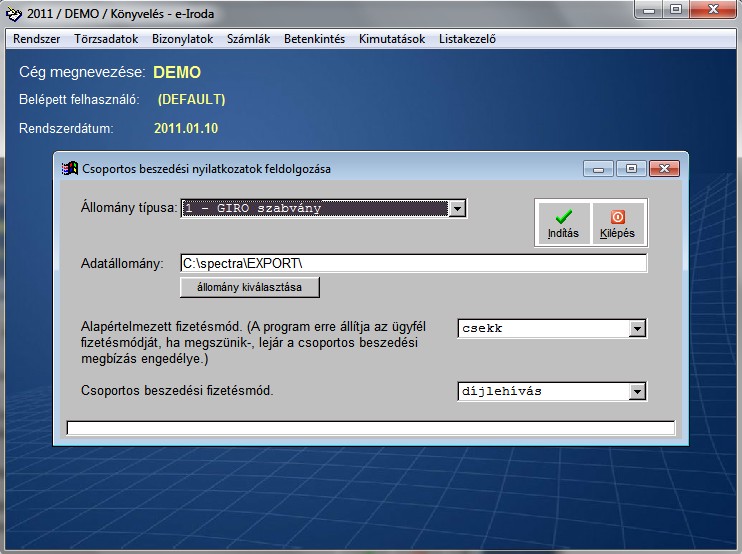Expand the csekk payment method dropdown
Image resolution: width=742 pixels, height=554 pixels.
coord(637,328)
